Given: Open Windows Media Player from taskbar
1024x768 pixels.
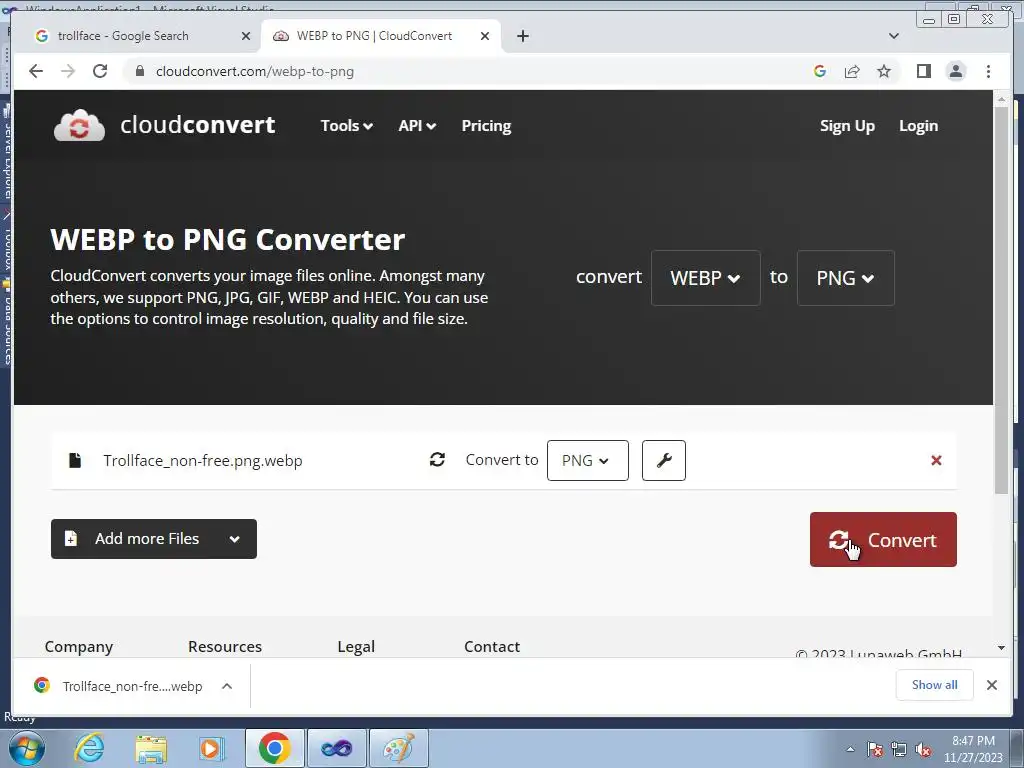Looking at the screenshot, I should (x=211, y=748).
